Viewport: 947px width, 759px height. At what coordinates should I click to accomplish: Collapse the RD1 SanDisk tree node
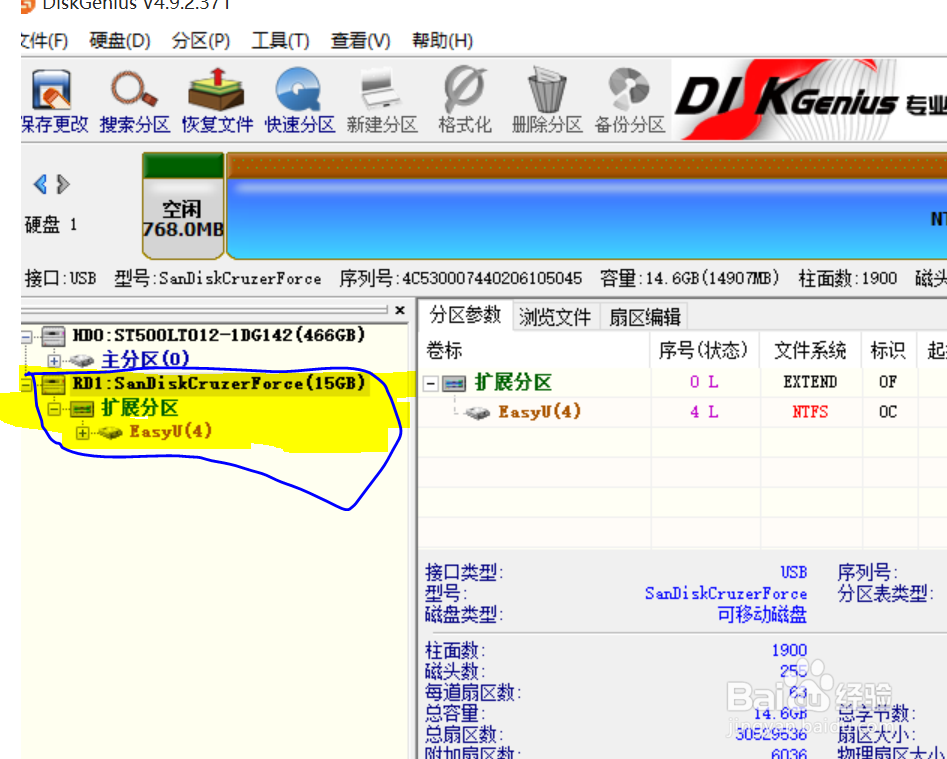(26, 385)
